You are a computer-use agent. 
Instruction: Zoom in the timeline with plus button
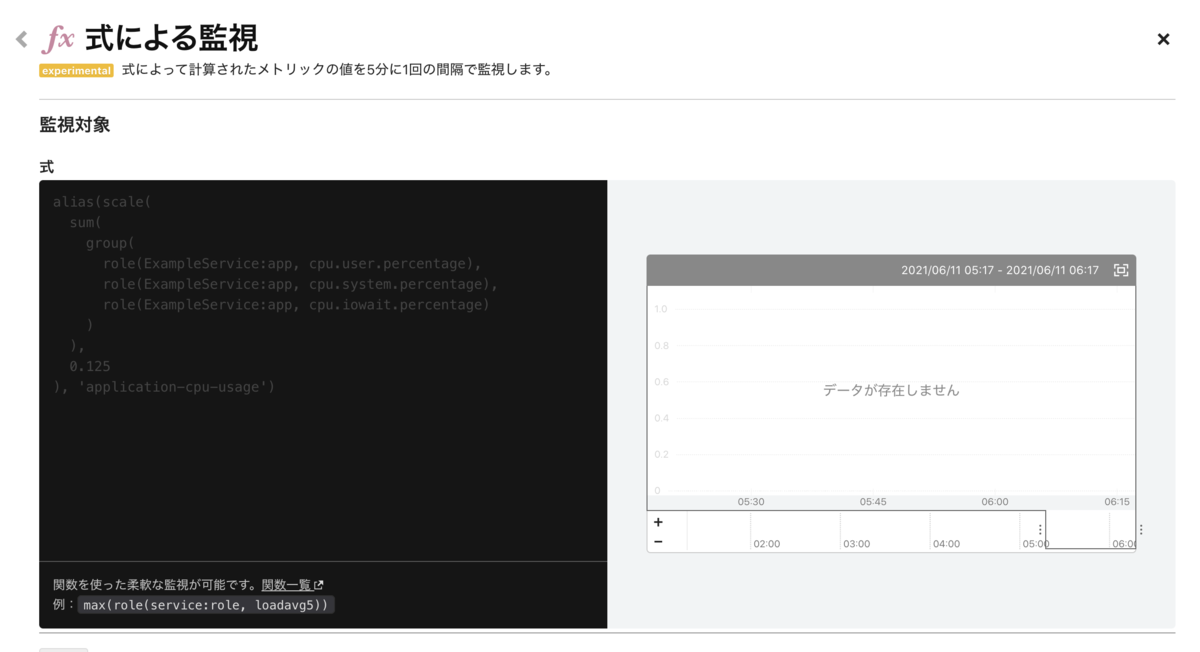(658, 522)
